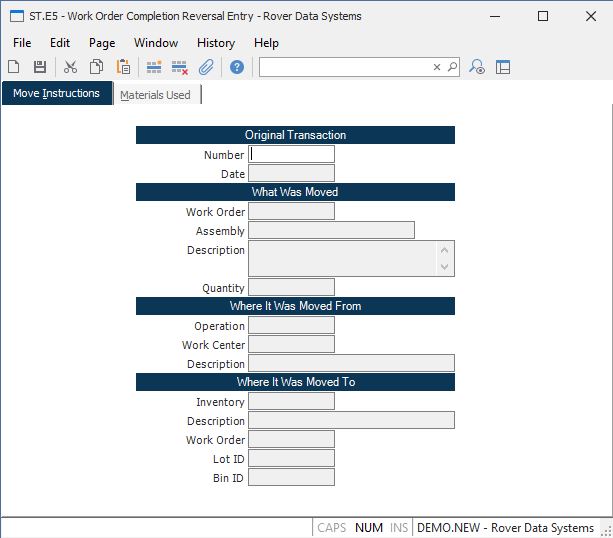Open the History menu
This screenshot has width=613, height=538.
pos(216,43)
